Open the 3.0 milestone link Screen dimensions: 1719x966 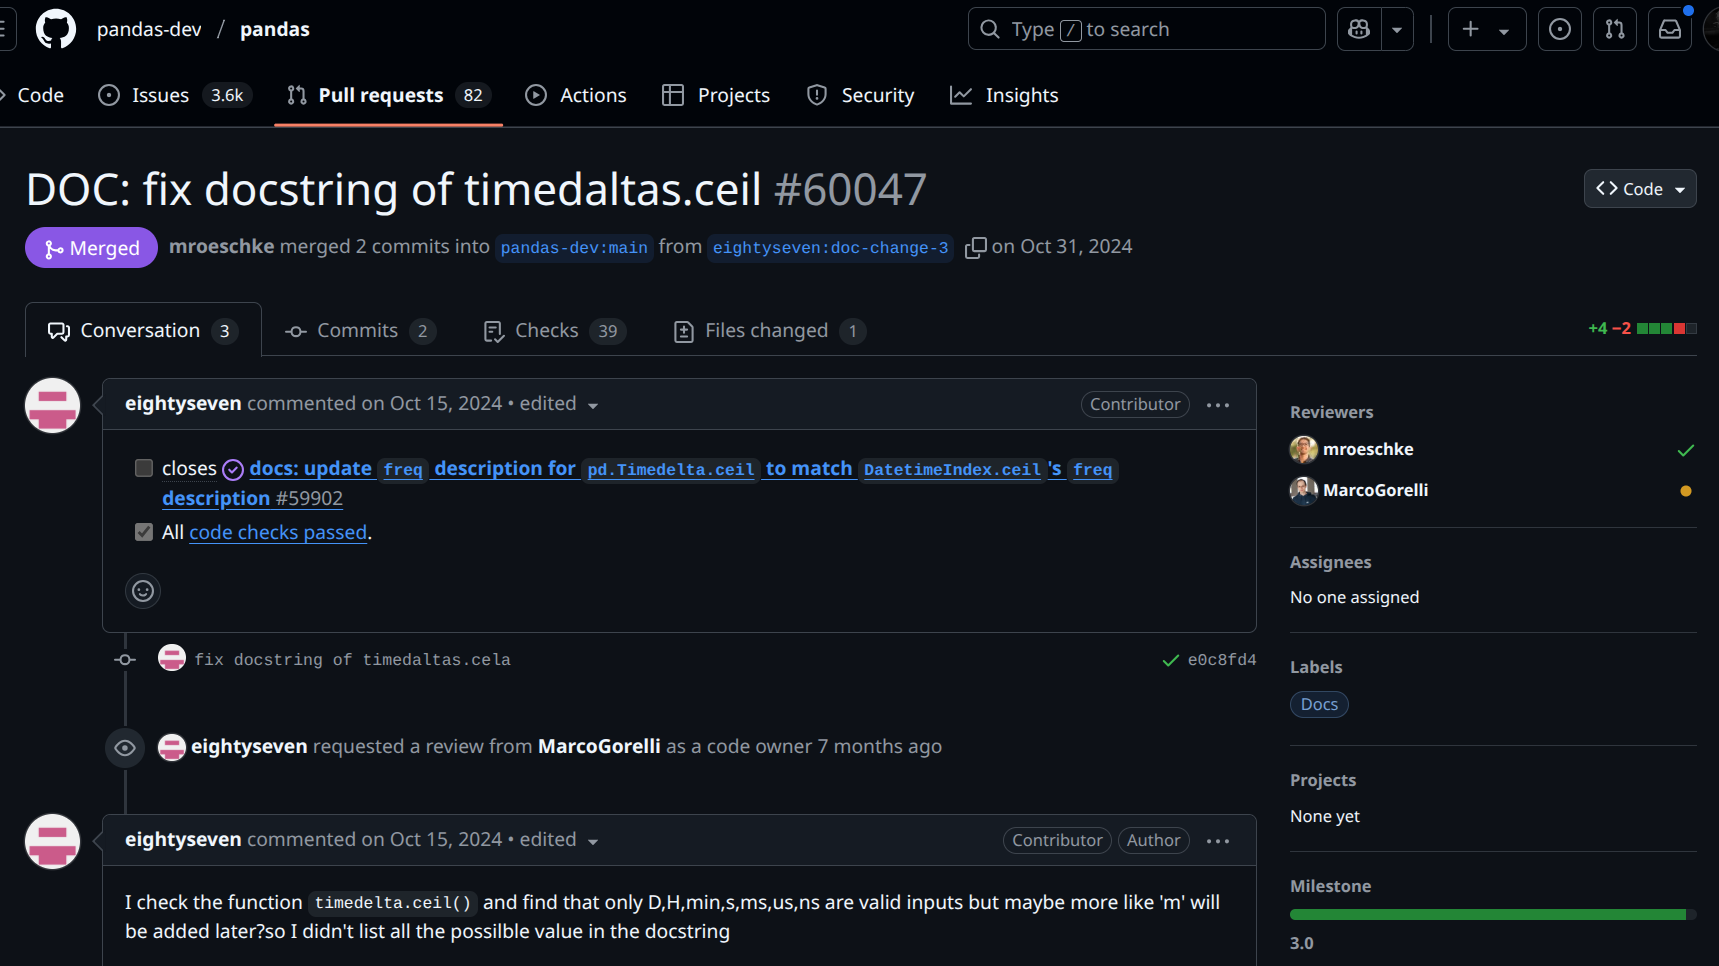tap(1302, 943)
